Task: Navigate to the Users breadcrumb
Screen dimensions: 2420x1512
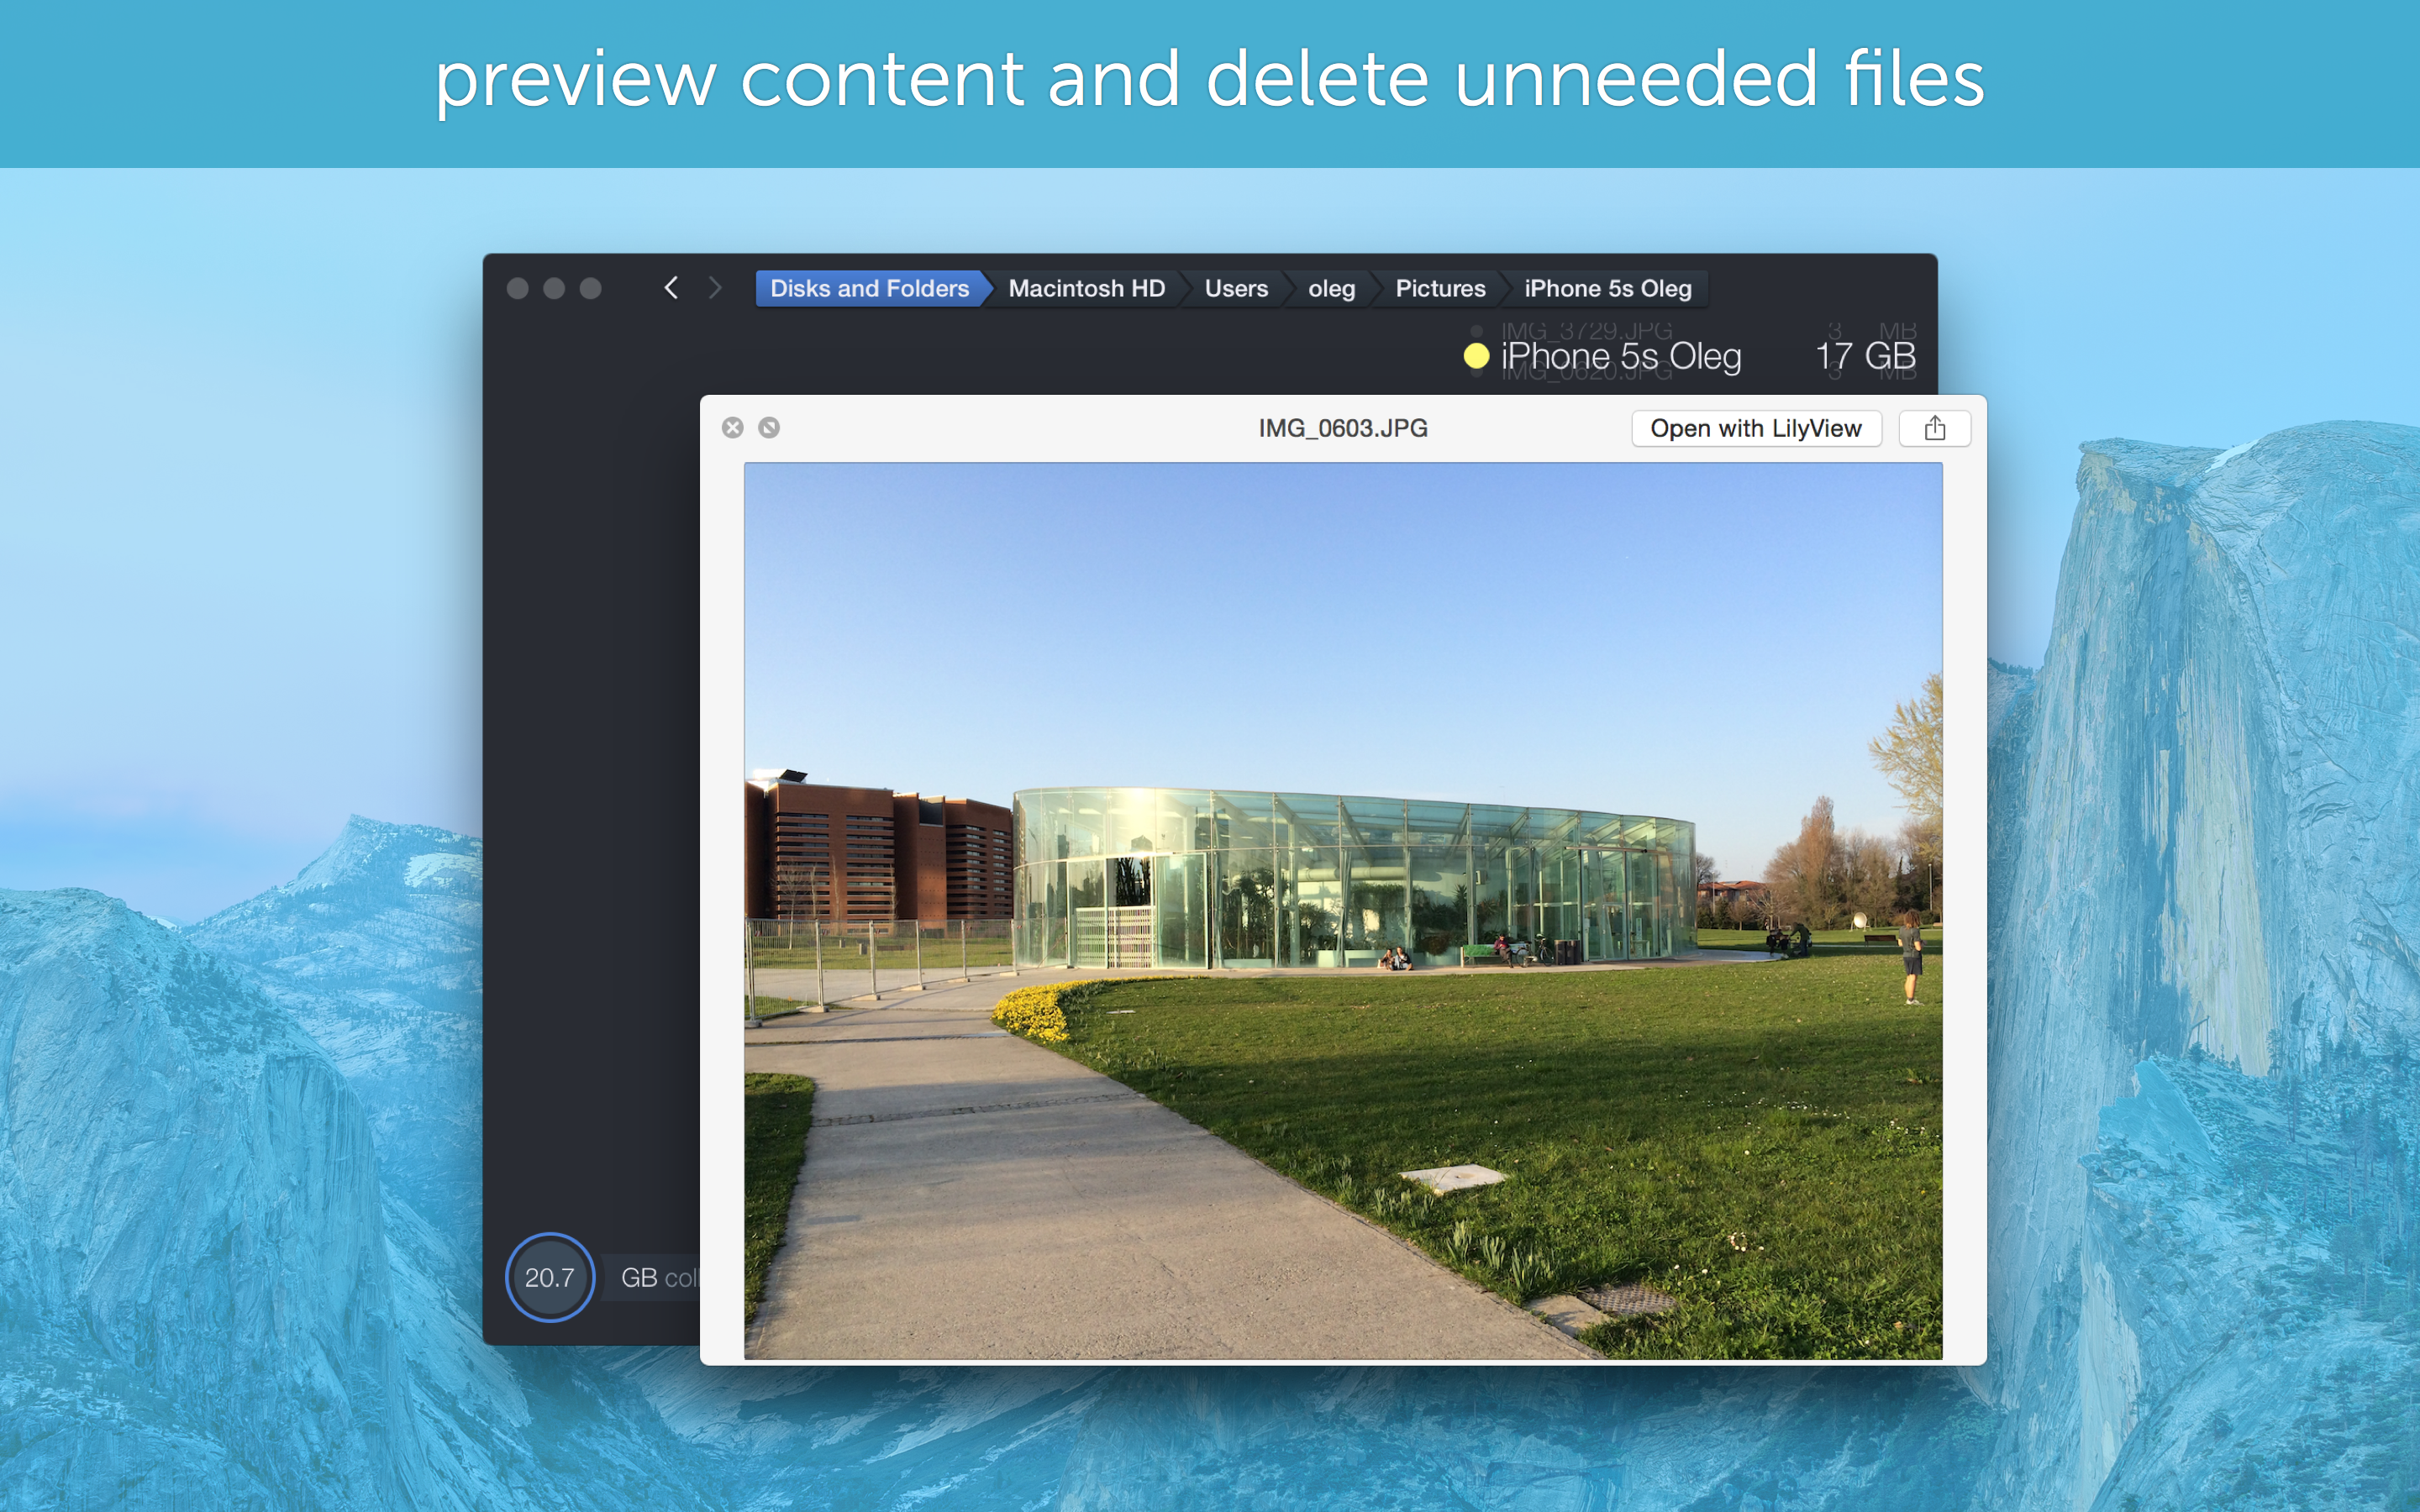Action: pyautogui.click(x=1236, y=288)
